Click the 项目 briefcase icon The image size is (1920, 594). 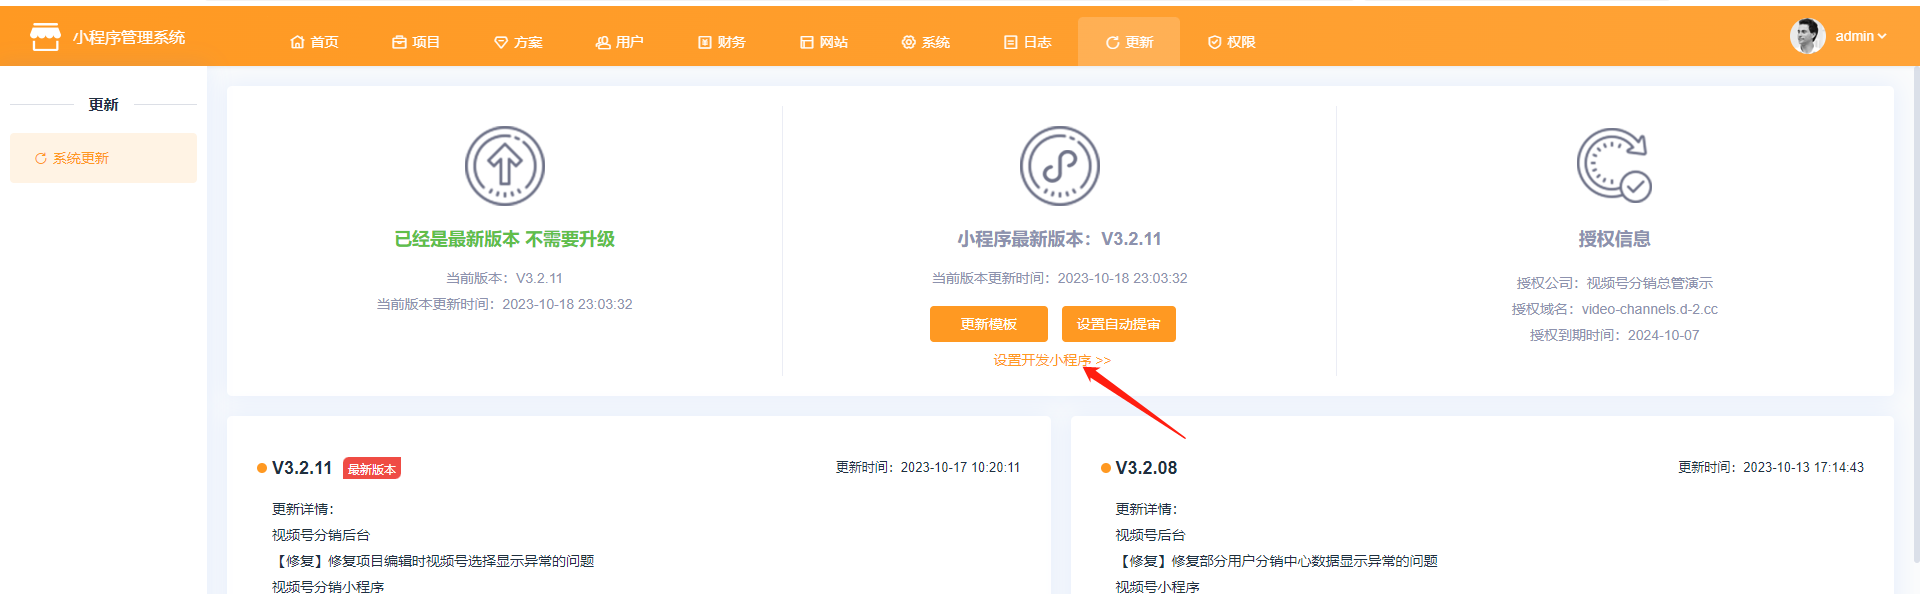click(399, 42)
